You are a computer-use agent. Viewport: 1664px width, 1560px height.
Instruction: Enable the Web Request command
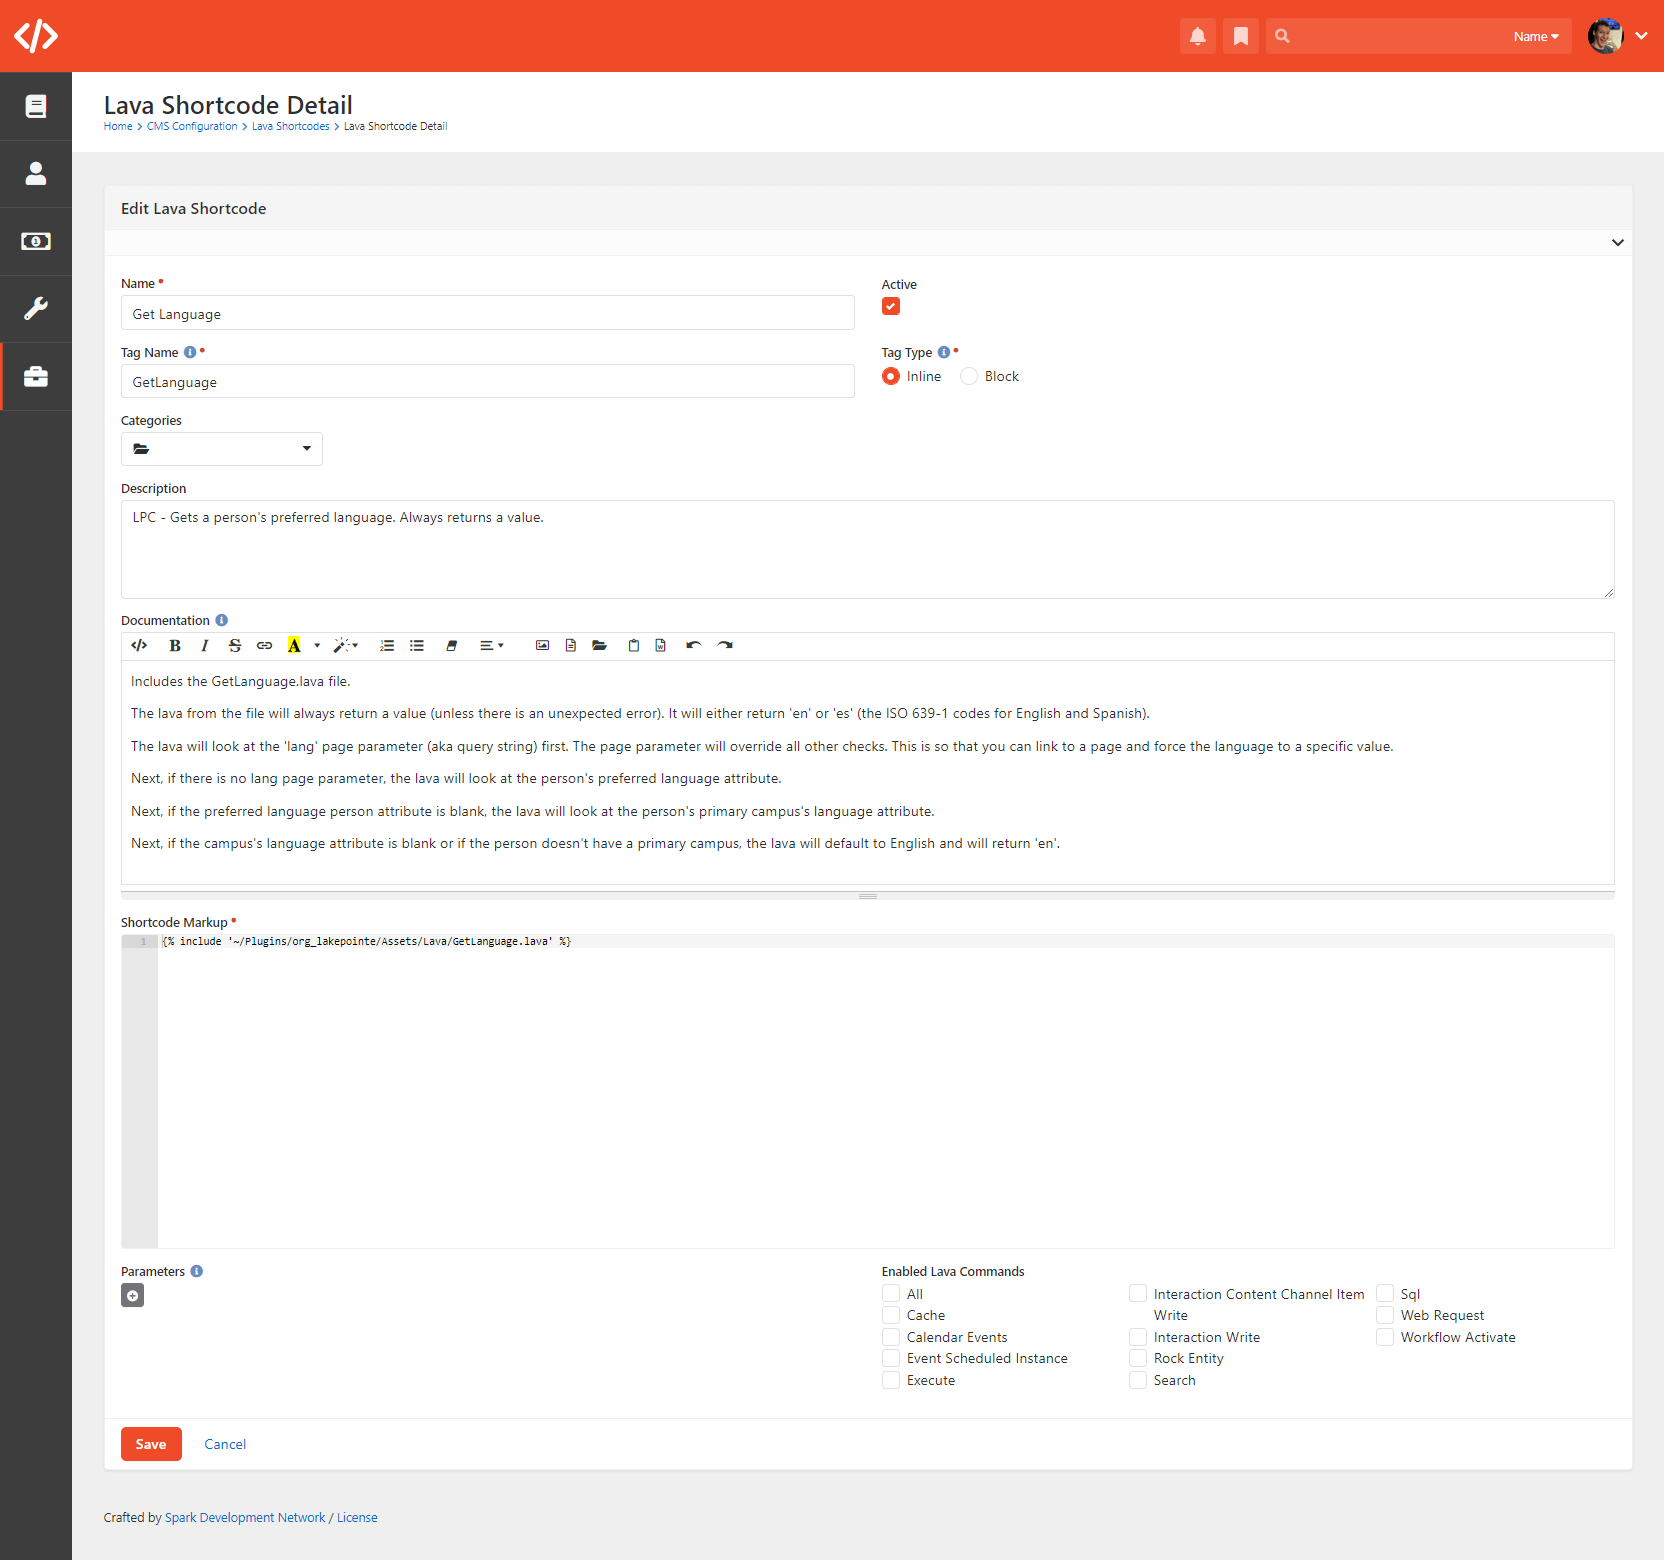click(x=1385, y=1315)
